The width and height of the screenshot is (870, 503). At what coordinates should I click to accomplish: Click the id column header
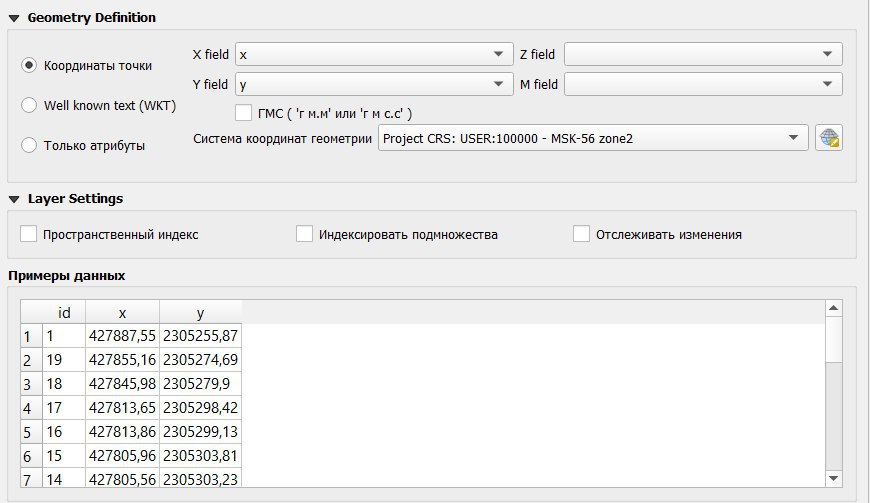click(x=64, y=313)
